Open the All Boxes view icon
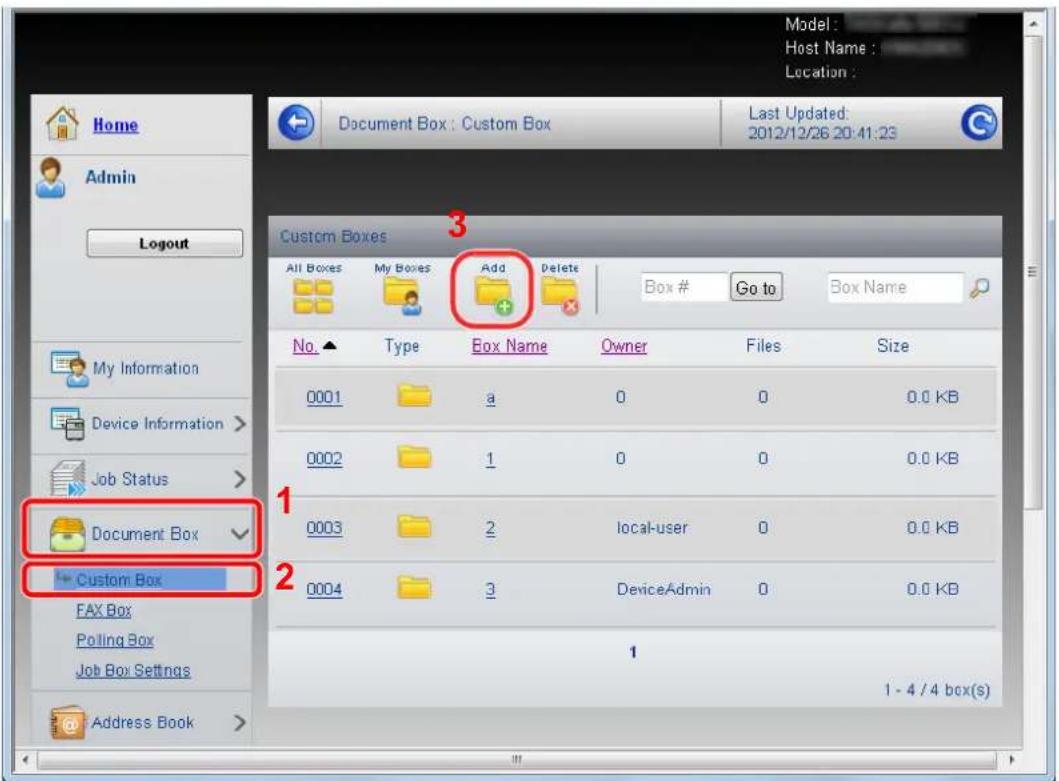Image resolution: width=1059 pixels, height=781 pixels. coord(313,297)
